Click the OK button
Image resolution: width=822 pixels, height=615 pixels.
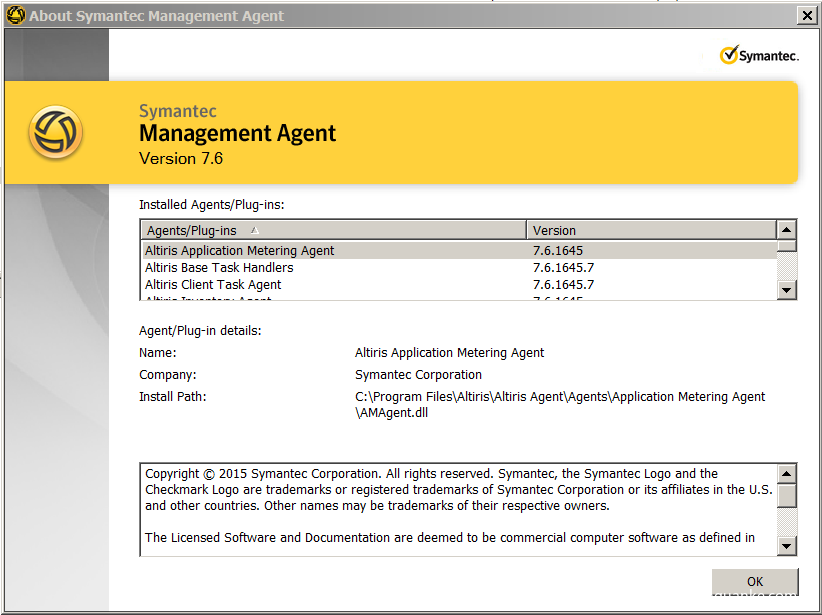tap(755, 581)
